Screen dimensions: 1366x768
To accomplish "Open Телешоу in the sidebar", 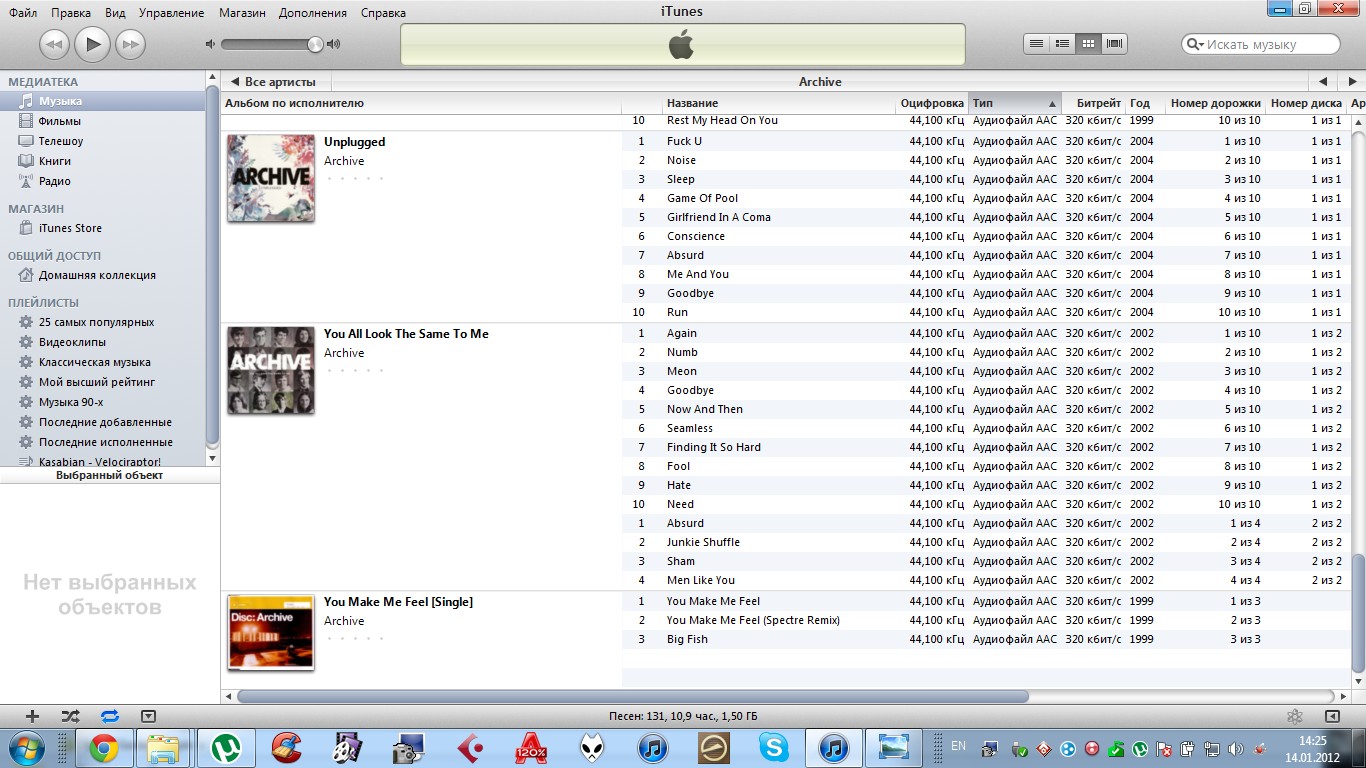I will (61, 141).
